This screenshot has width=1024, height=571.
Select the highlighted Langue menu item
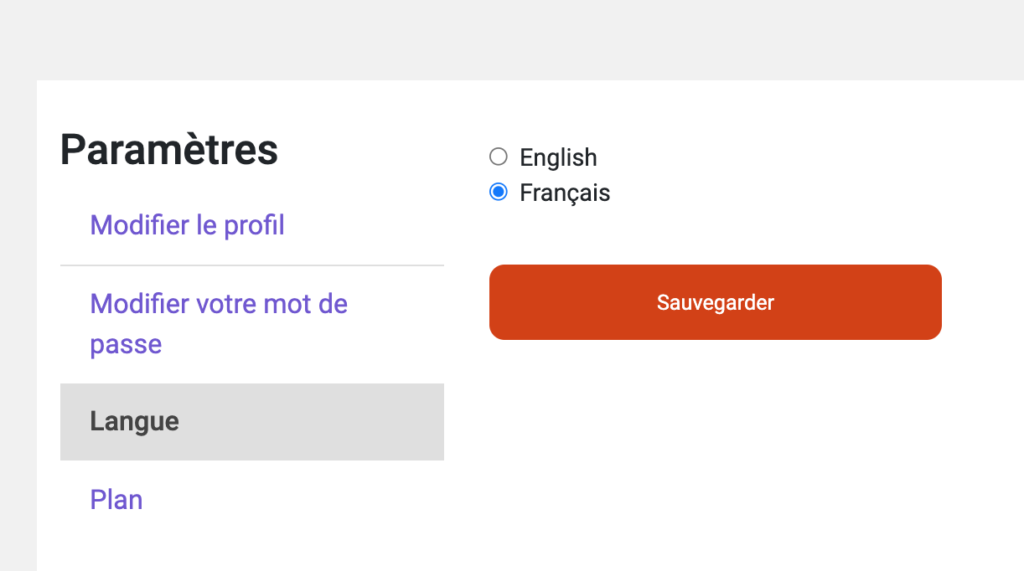coord(134,421)
